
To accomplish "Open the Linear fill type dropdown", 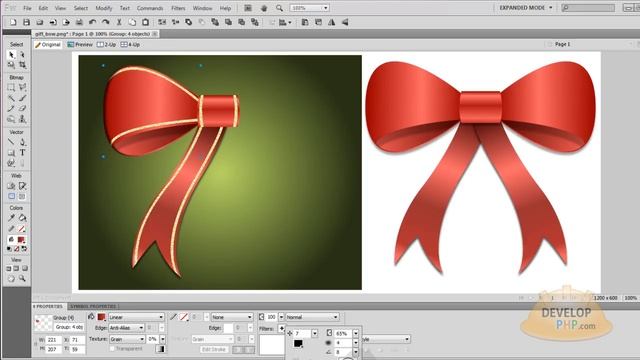I will pyautogui.click(x=136, y=317).
